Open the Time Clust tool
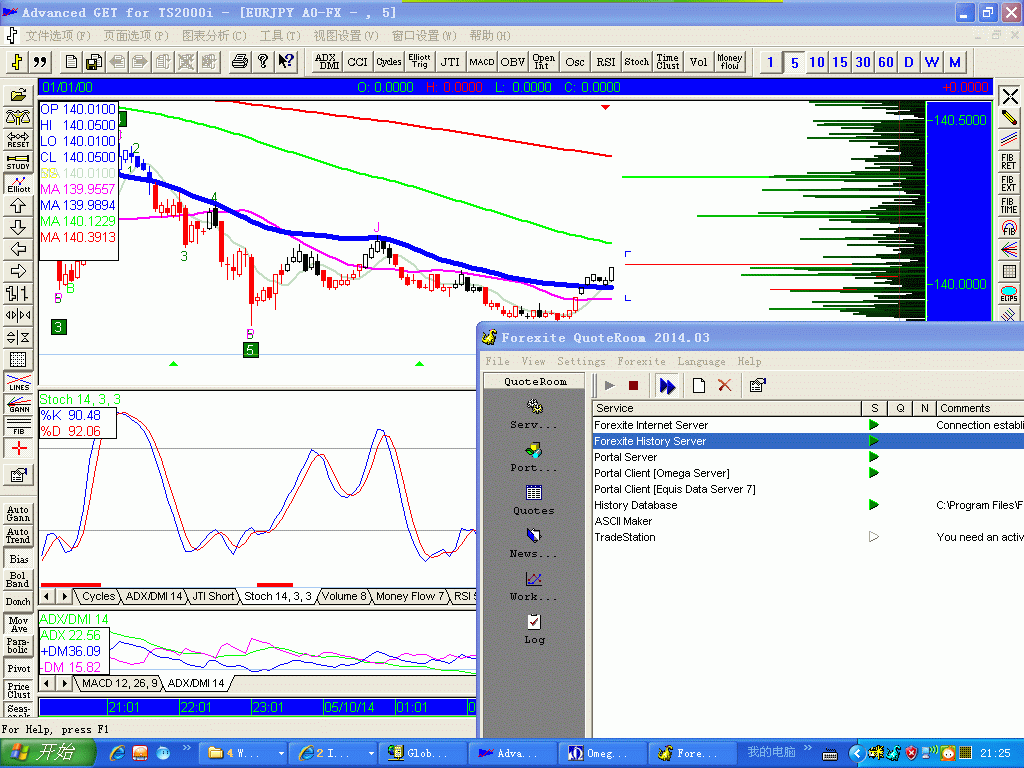 [667, 62]
